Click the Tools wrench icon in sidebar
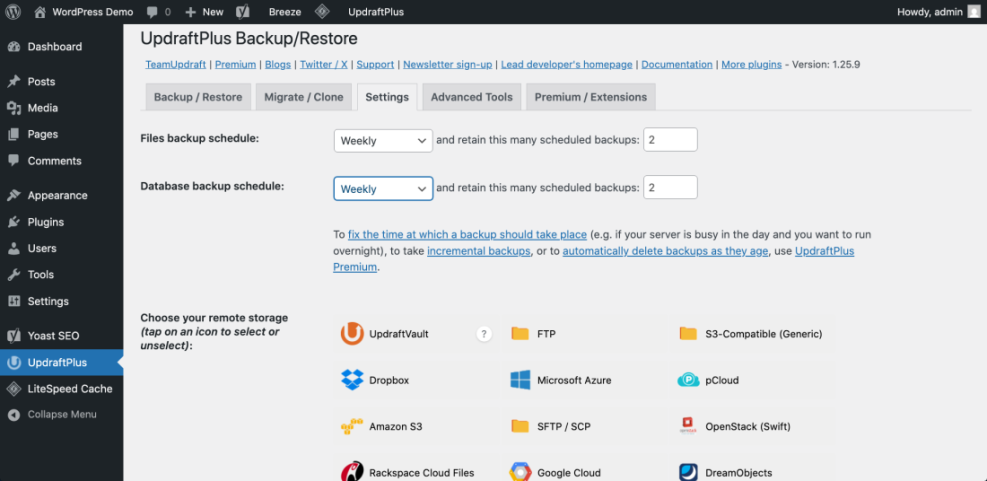 point(14,274)
